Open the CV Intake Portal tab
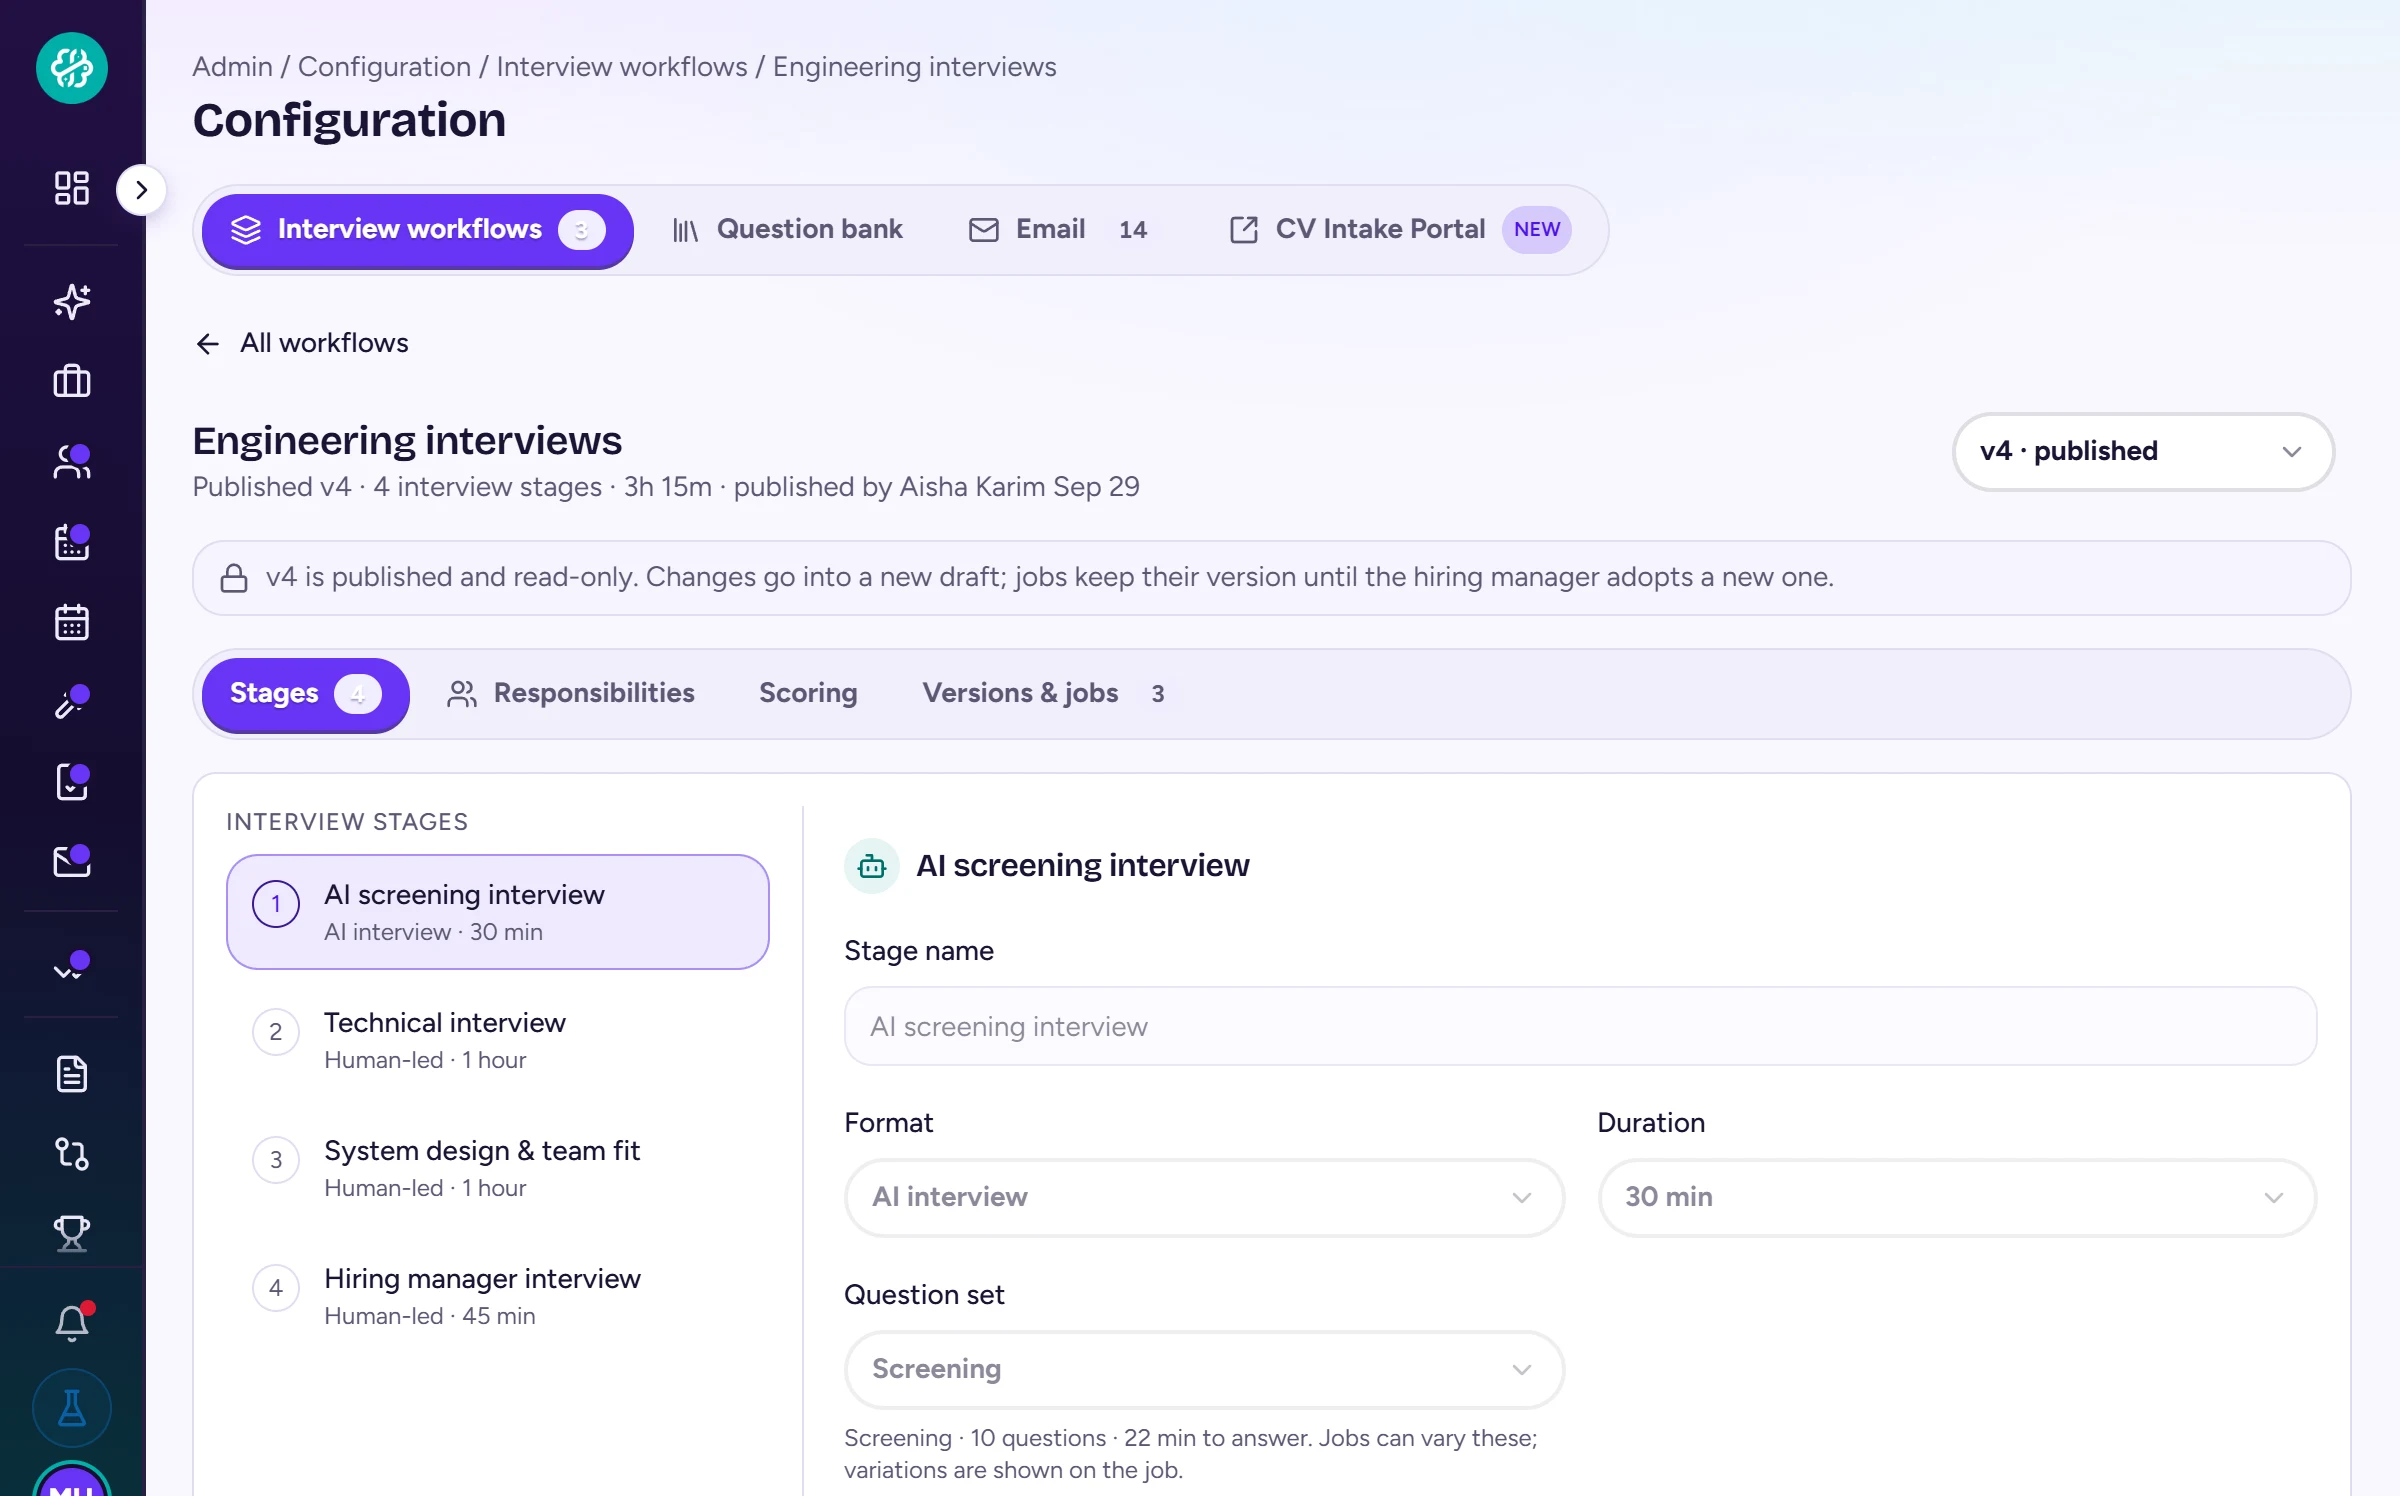This screenshot has height=1496, width=2400. [x=1399, y=230]
